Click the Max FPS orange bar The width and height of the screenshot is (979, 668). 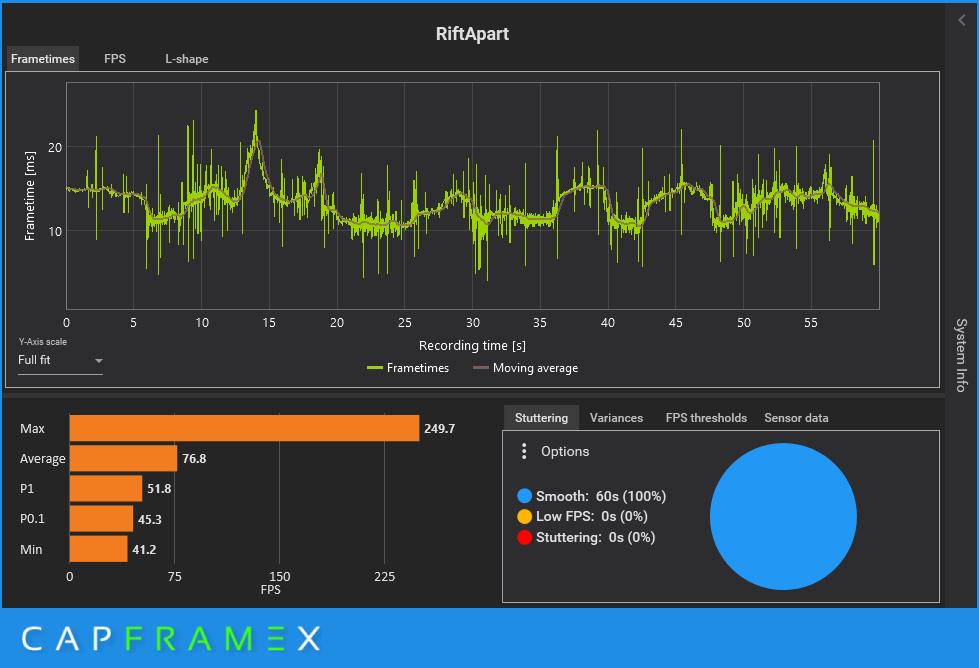[244, 428]
